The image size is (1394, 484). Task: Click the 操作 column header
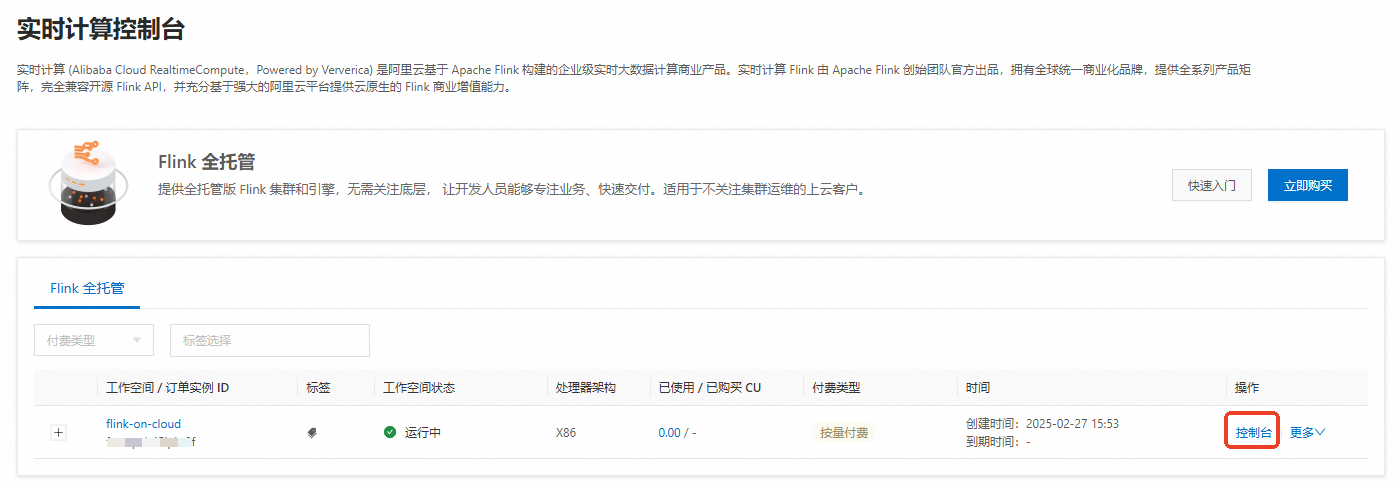pyautogui.click(x=1247, y=387)
